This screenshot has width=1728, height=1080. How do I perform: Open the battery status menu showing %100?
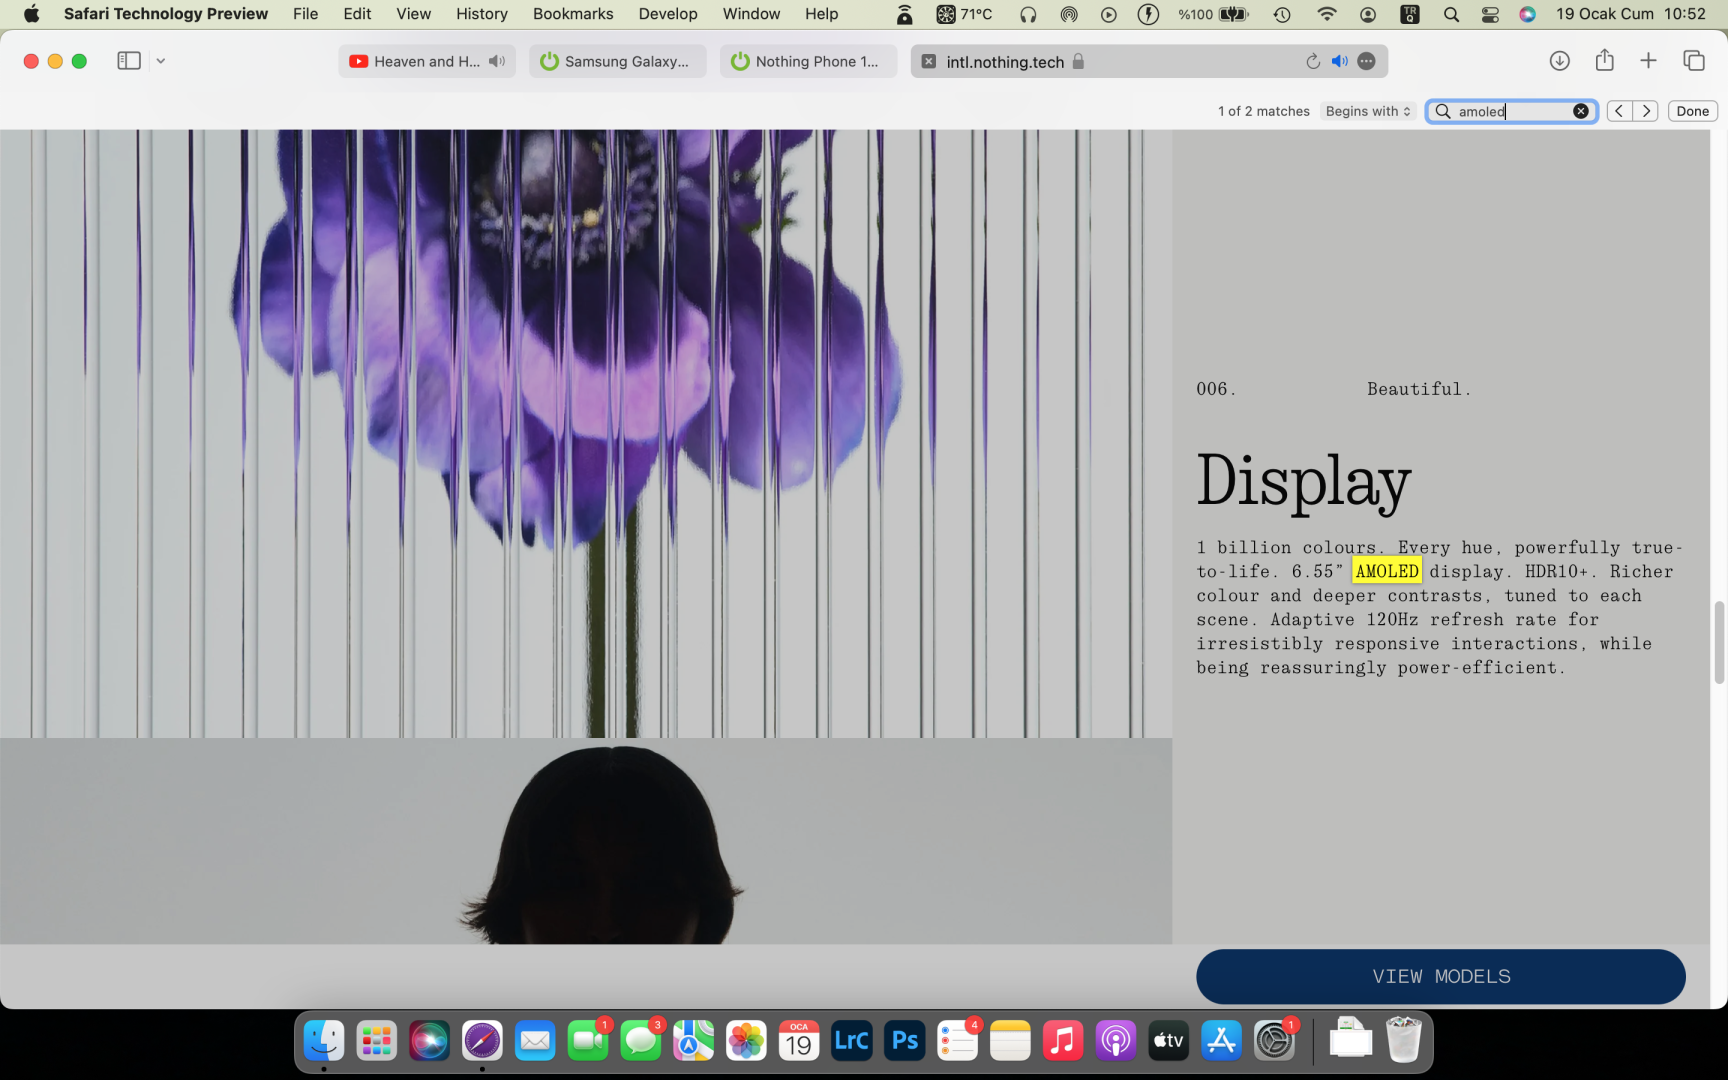pyautogui.click(x=1213, y=14)
